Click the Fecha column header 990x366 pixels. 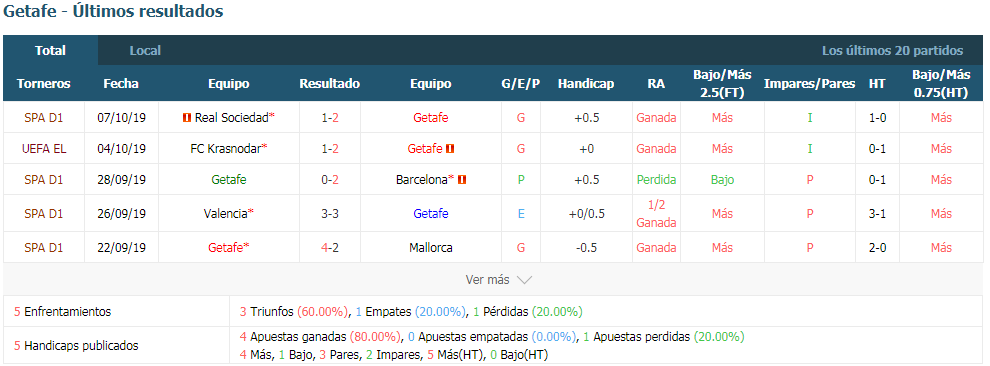tap(121, 84)
